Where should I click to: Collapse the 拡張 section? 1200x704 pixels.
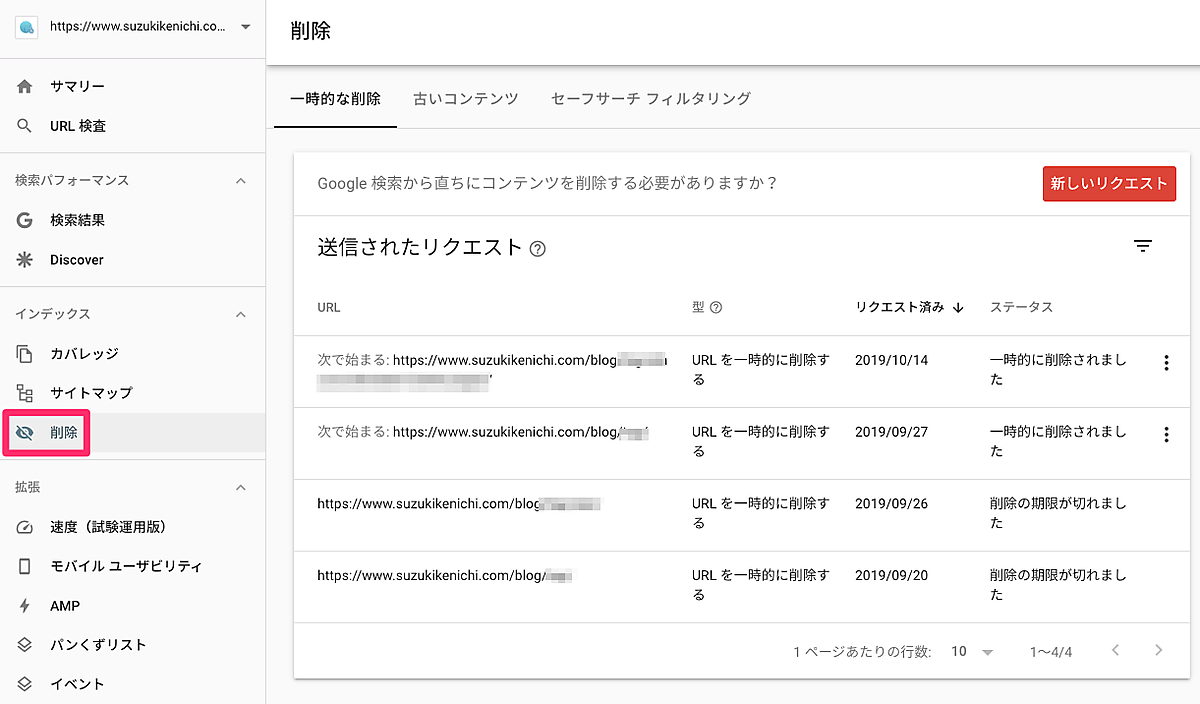(x=240, y=488)
